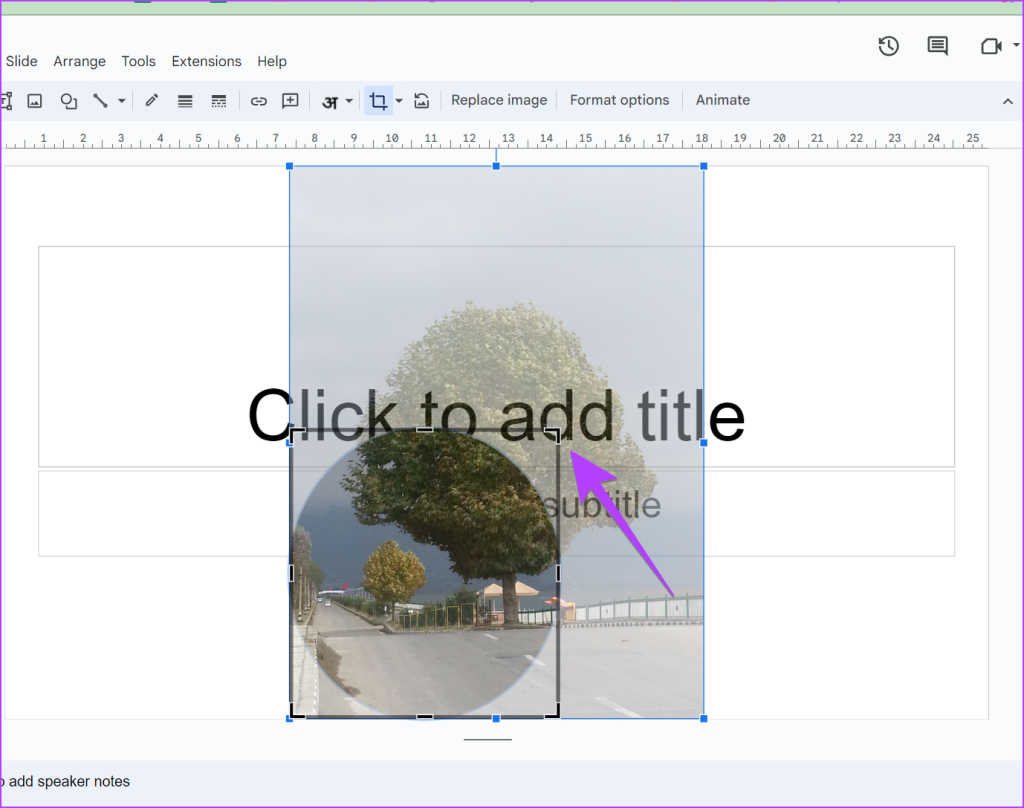Open version history clock icon

(x=888, y=46)
